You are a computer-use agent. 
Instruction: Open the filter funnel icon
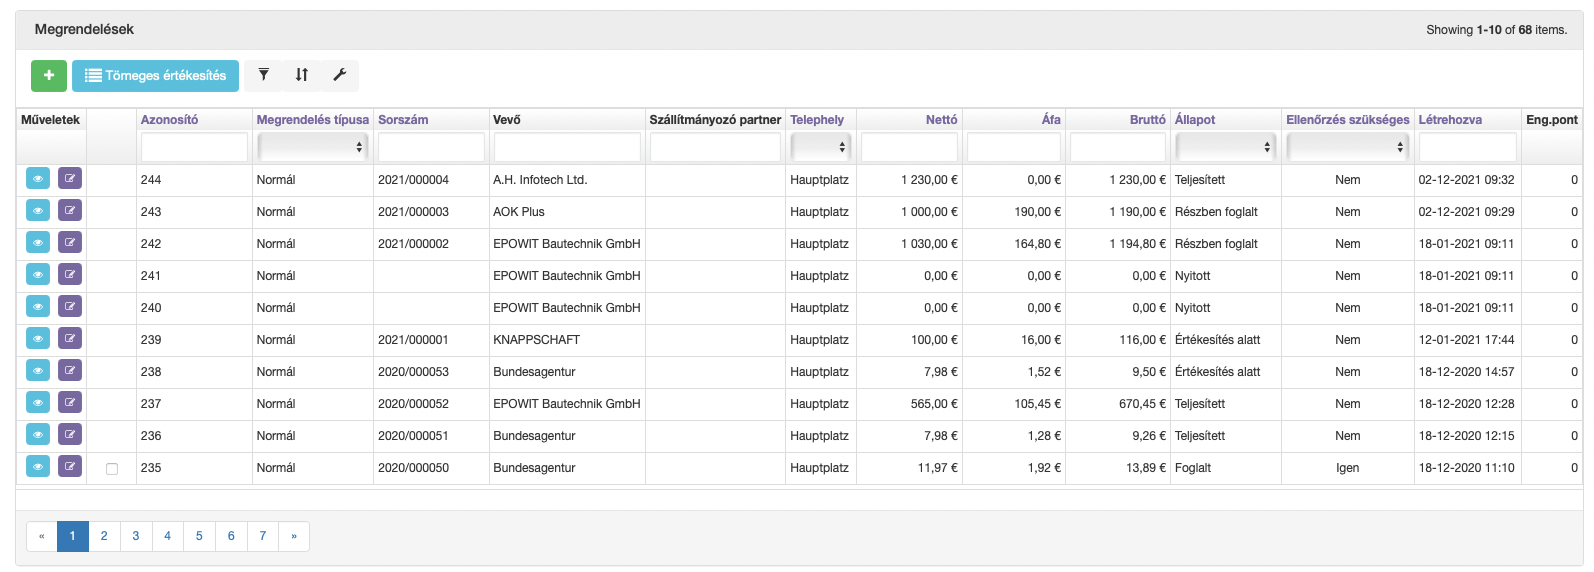[x=264, y=75]
